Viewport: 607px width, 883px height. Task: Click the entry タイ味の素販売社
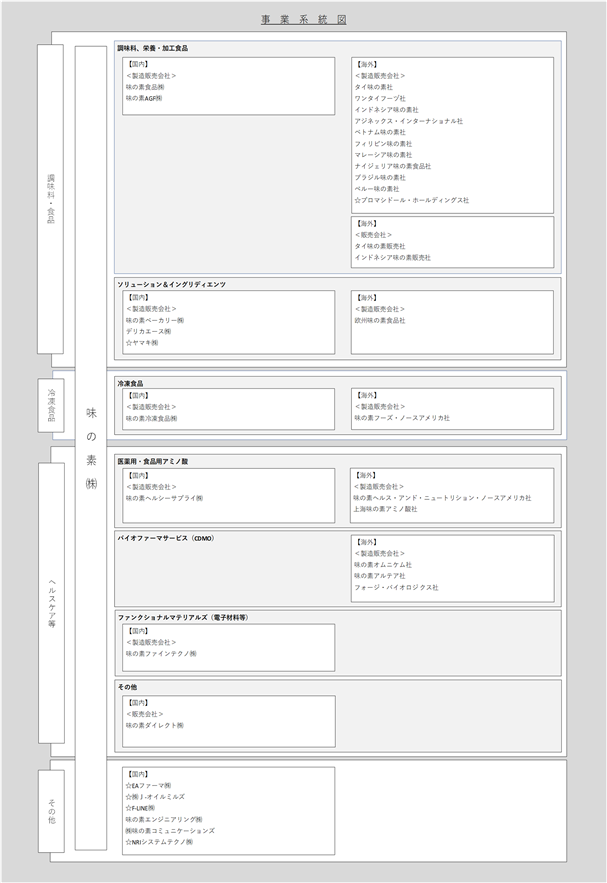click(x=380, y=247)
